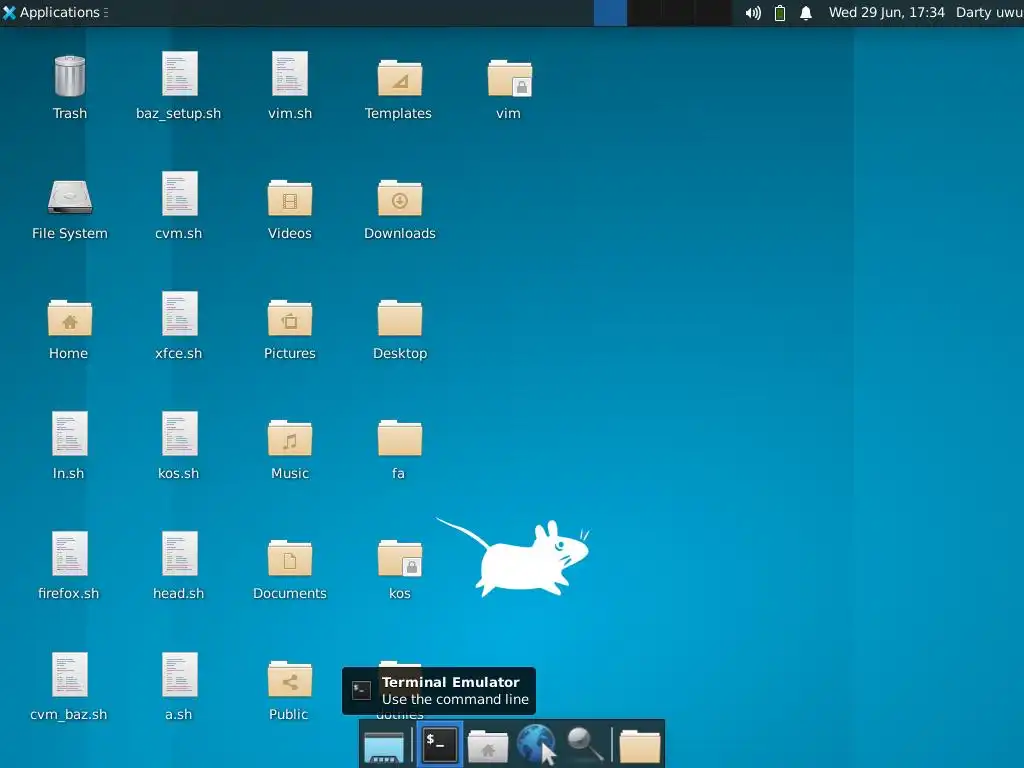
Task: Open the Public shared folder
Action: [x=289, y=679]
